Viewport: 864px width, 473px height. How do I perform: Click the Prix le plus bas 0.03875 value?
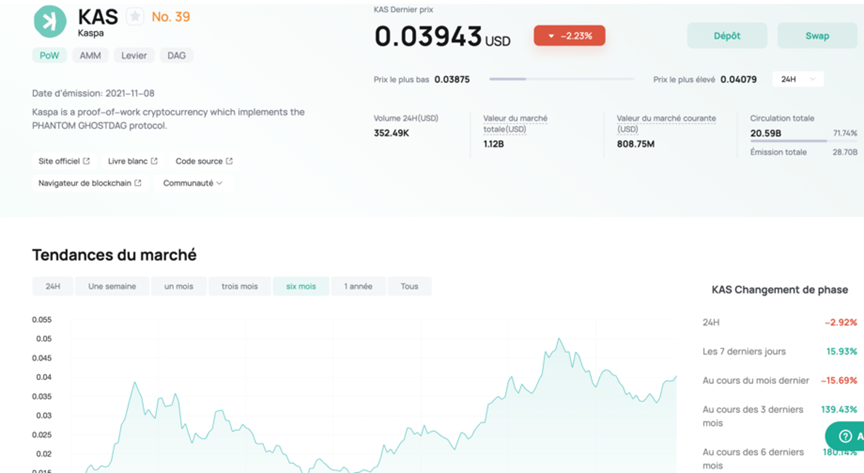[x=452, y=79]
